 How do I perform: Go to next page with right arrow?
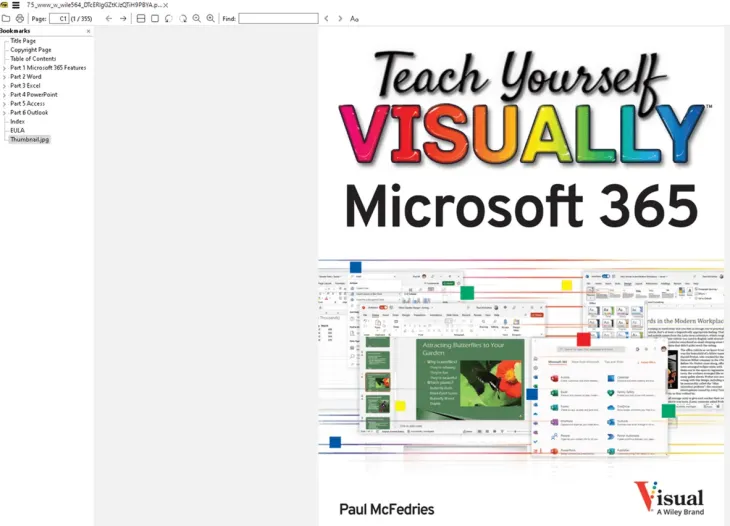(123, 18)
